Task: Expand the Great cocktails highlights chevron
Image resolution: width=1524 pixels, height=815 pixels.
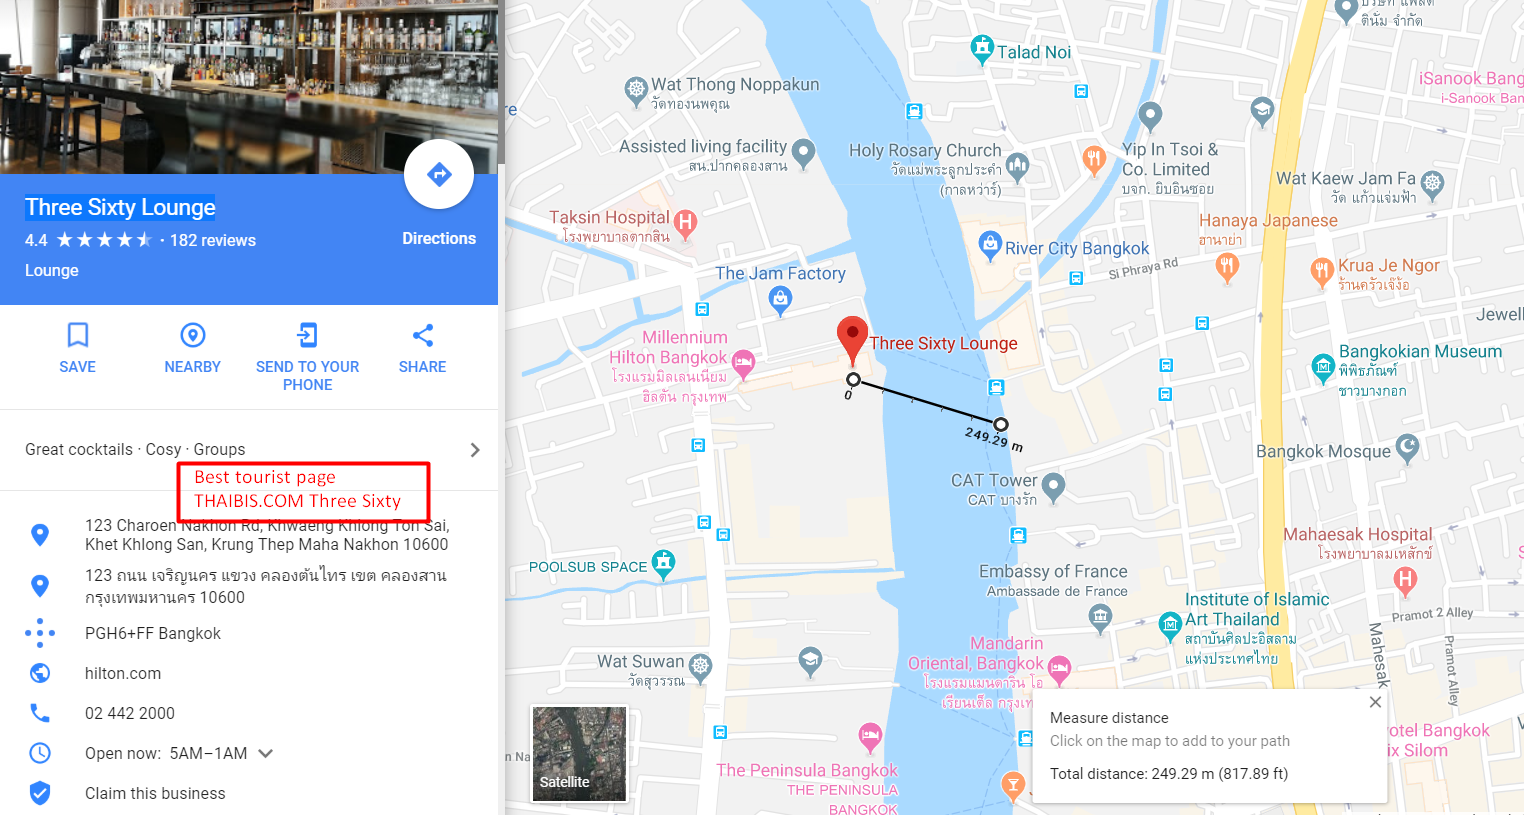Action: click(x=475, y=450)
